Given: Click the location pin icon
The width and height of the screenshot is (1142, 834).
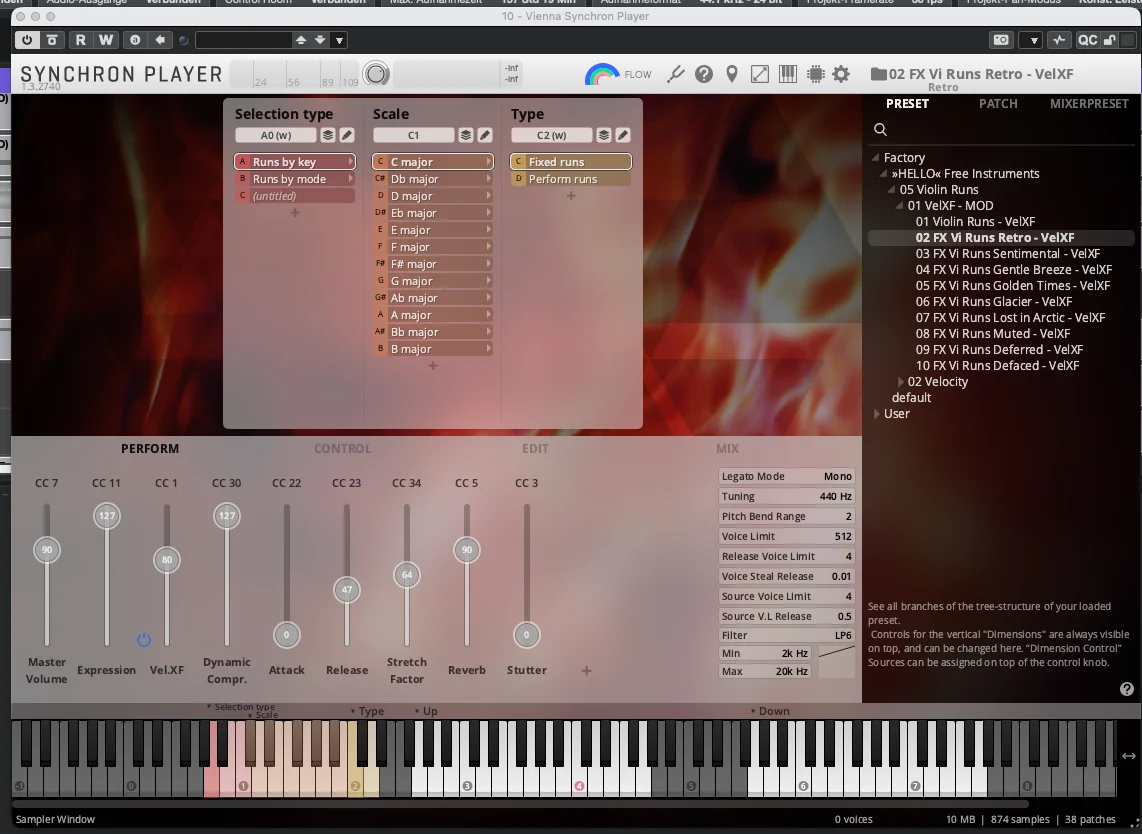Looking at the screenshot, I should [x=732, y=74].
